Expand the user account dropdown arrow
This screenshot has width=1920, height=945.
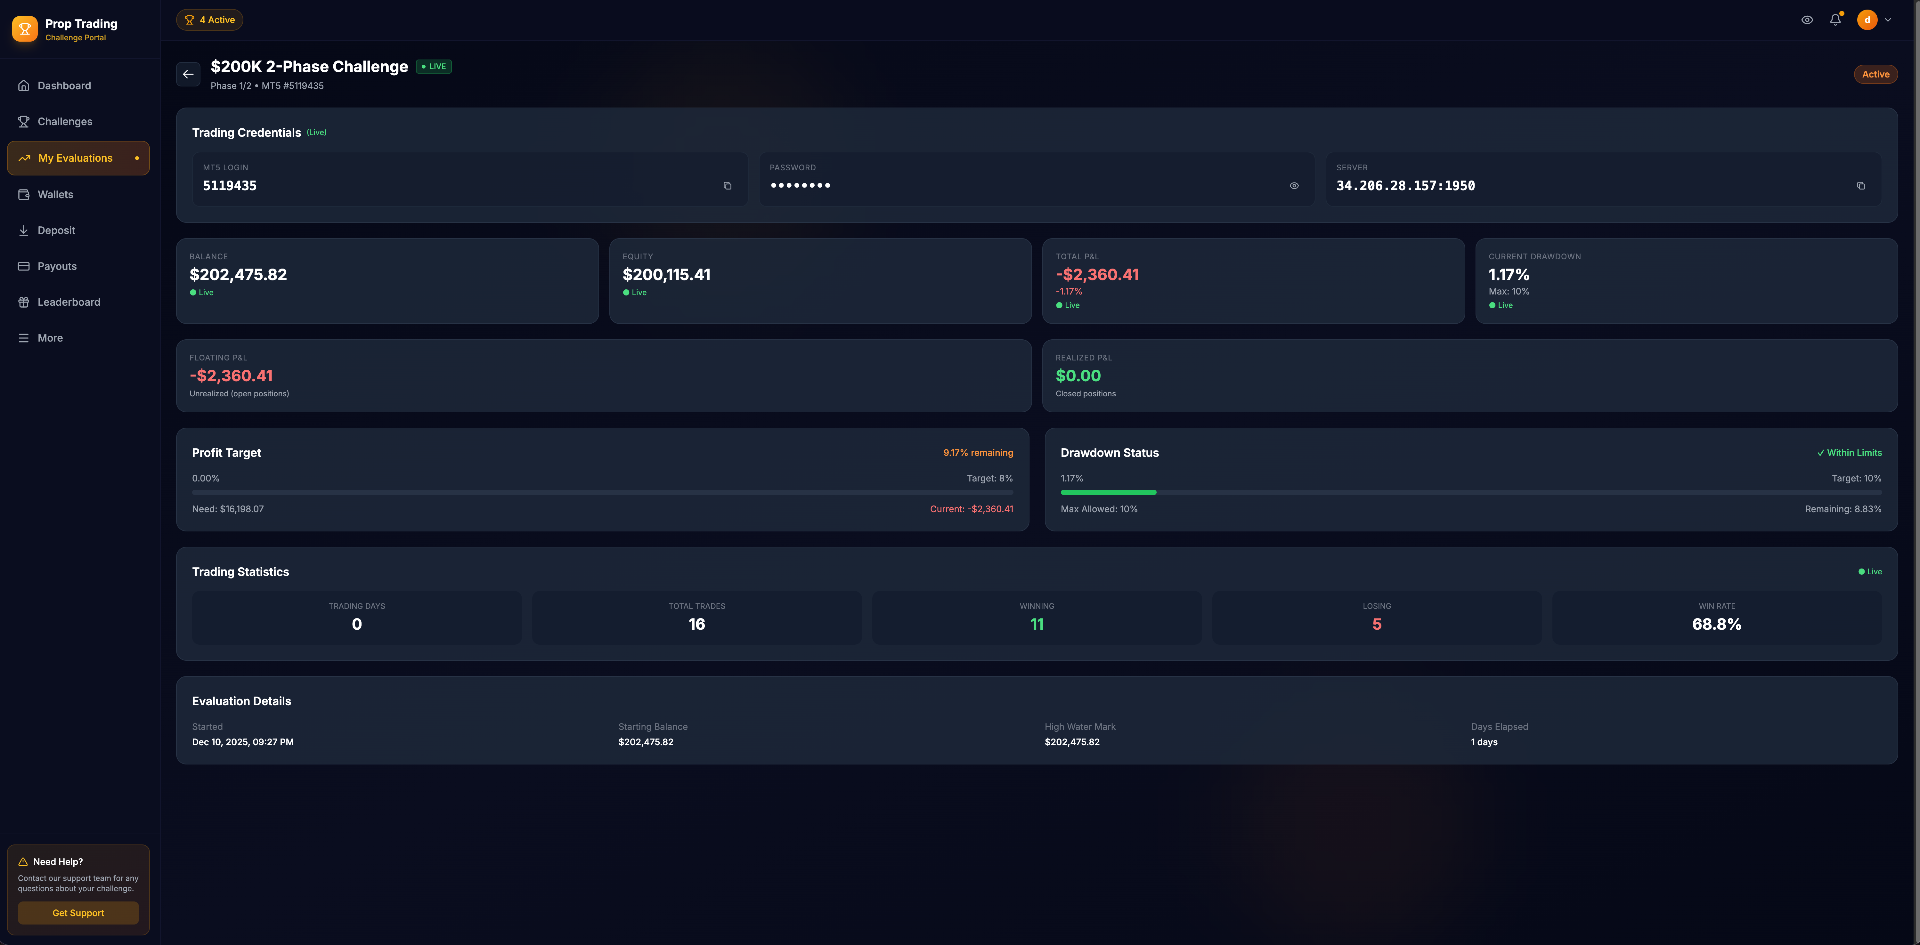pyautogui.click(x=1888, y=20)
